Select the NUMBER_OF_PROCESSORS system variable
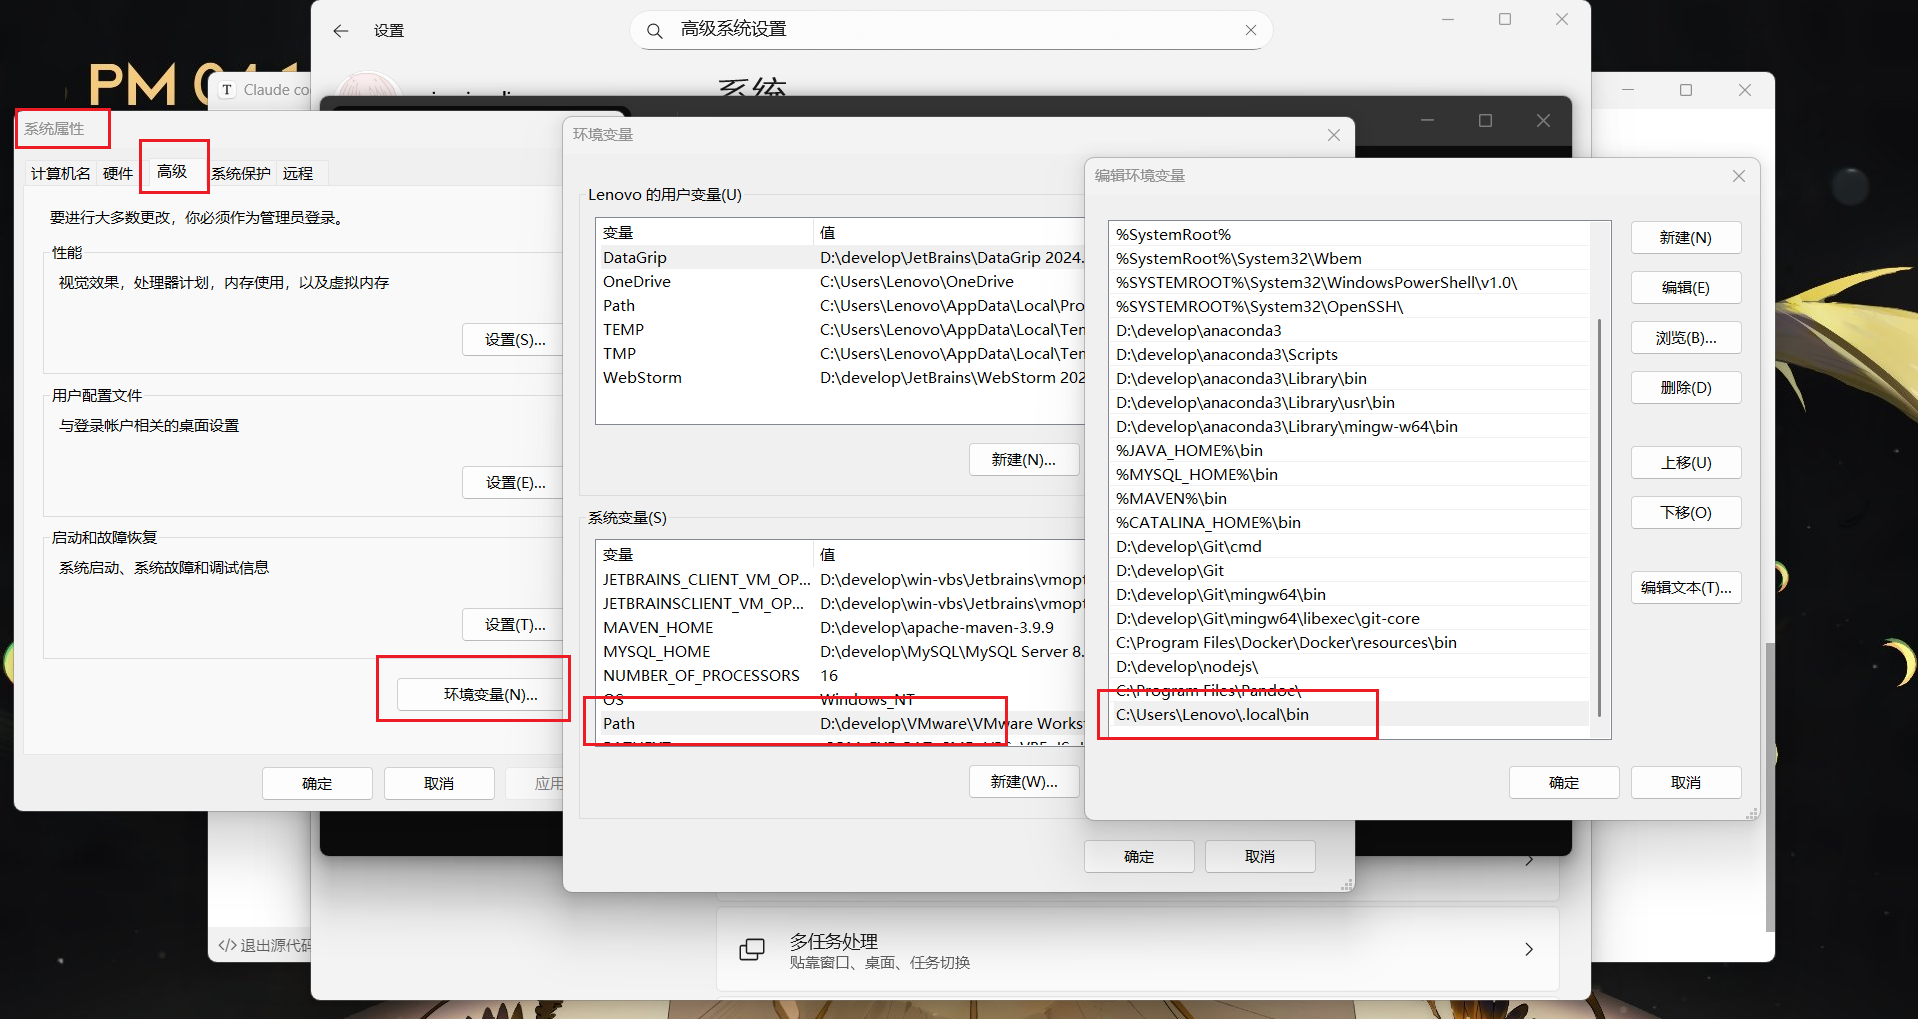The width and height of the screenshot is (1918, 1019). 842,676
